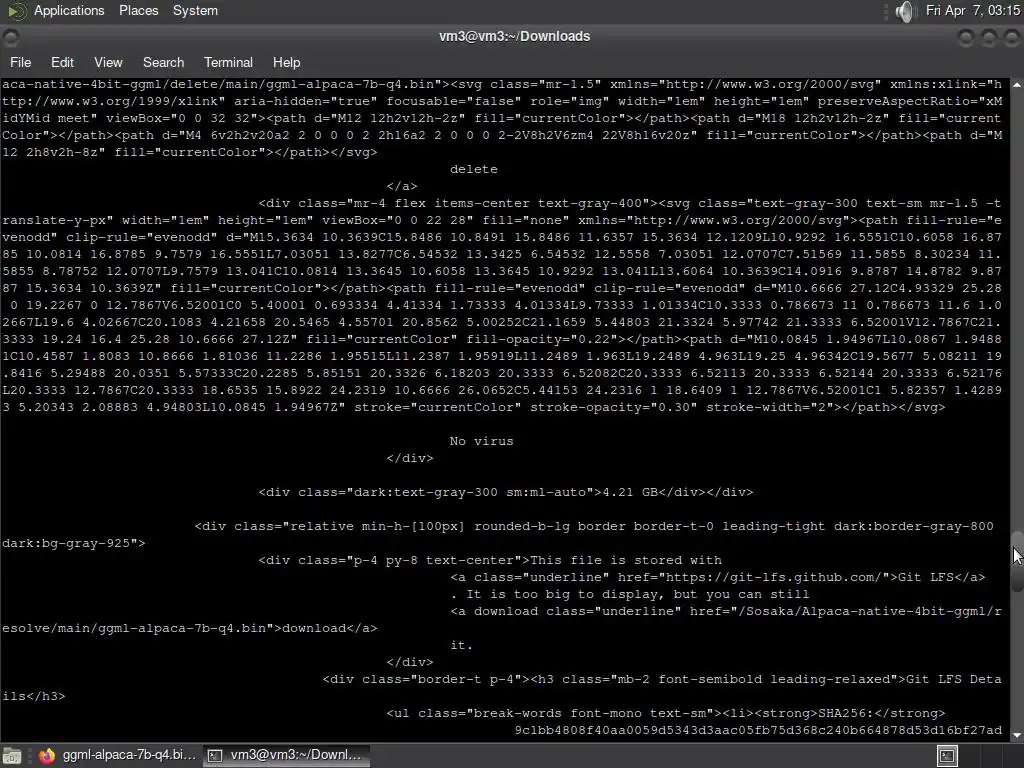
Task: Click the 'This file is stored with' text
Action: [626, 560]
